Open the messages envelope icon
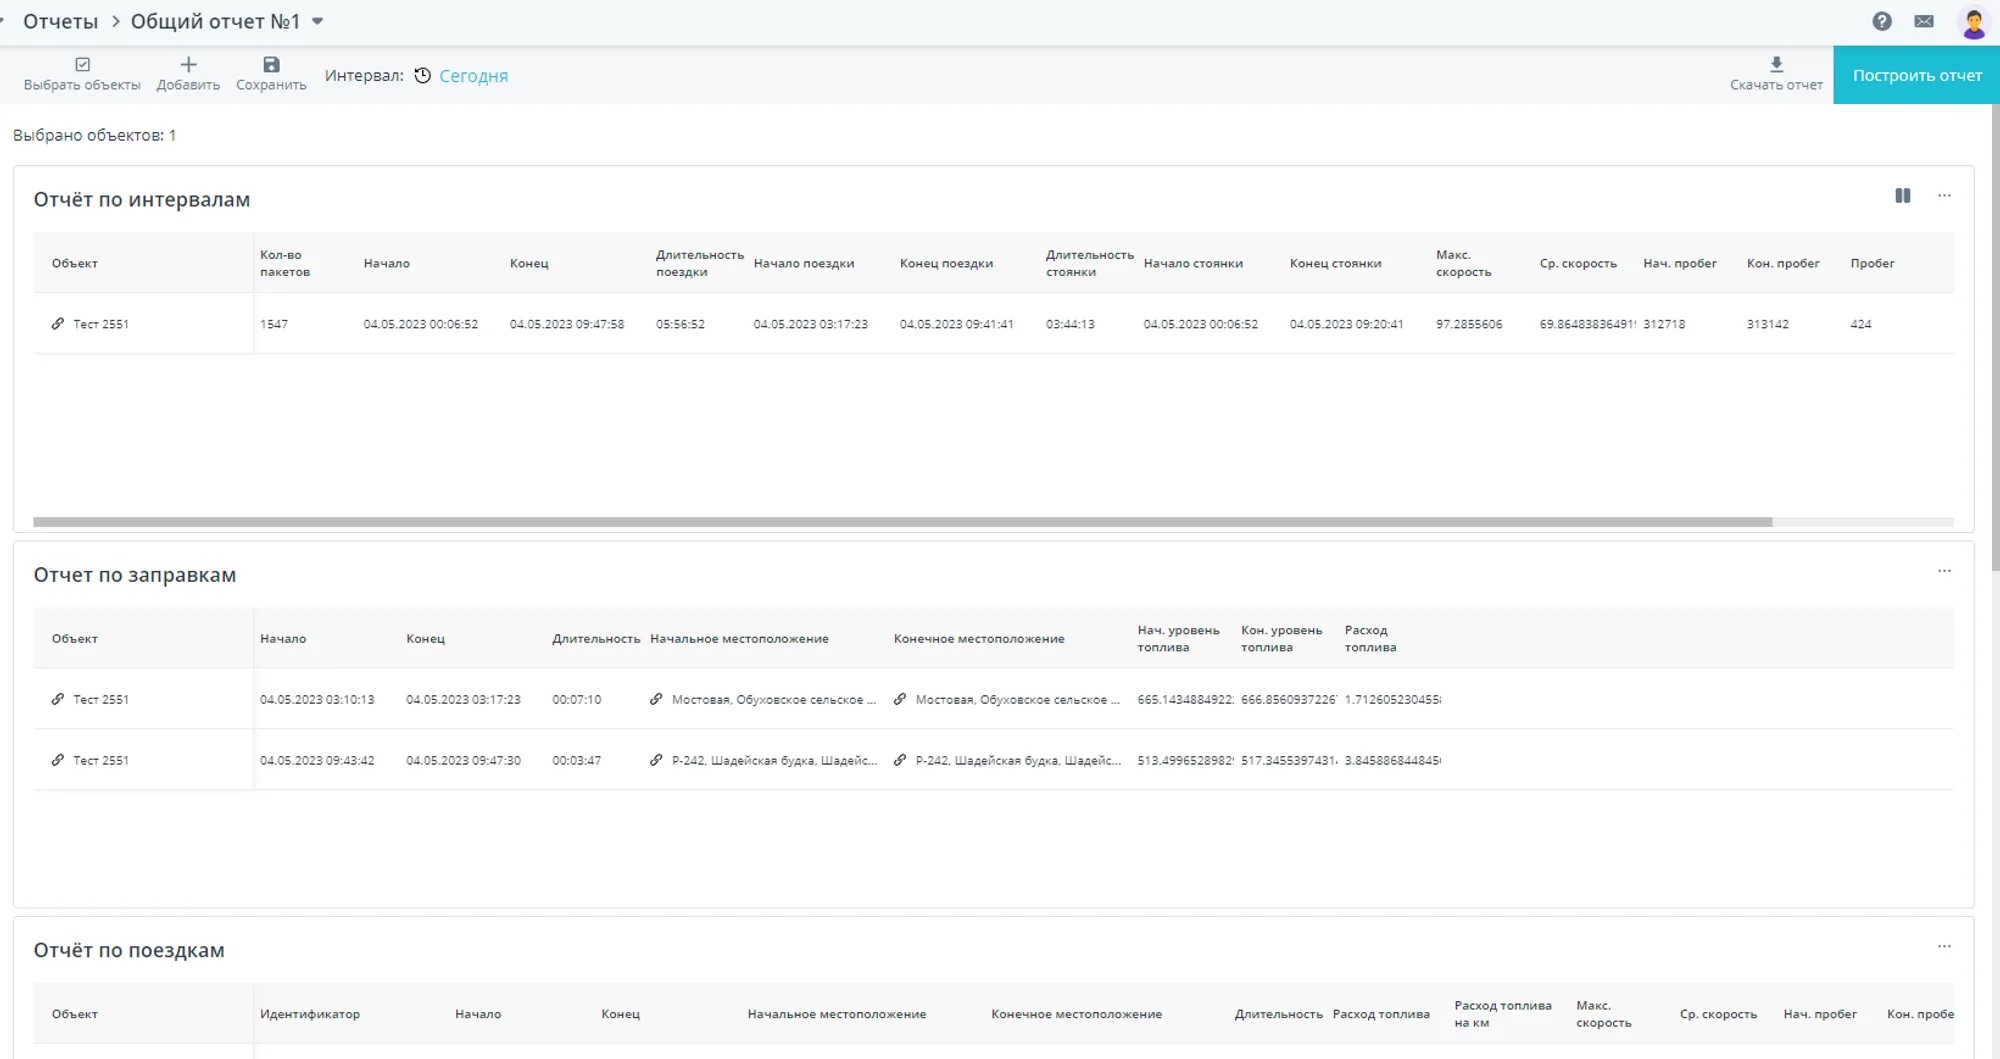 tap(1923, 21)
